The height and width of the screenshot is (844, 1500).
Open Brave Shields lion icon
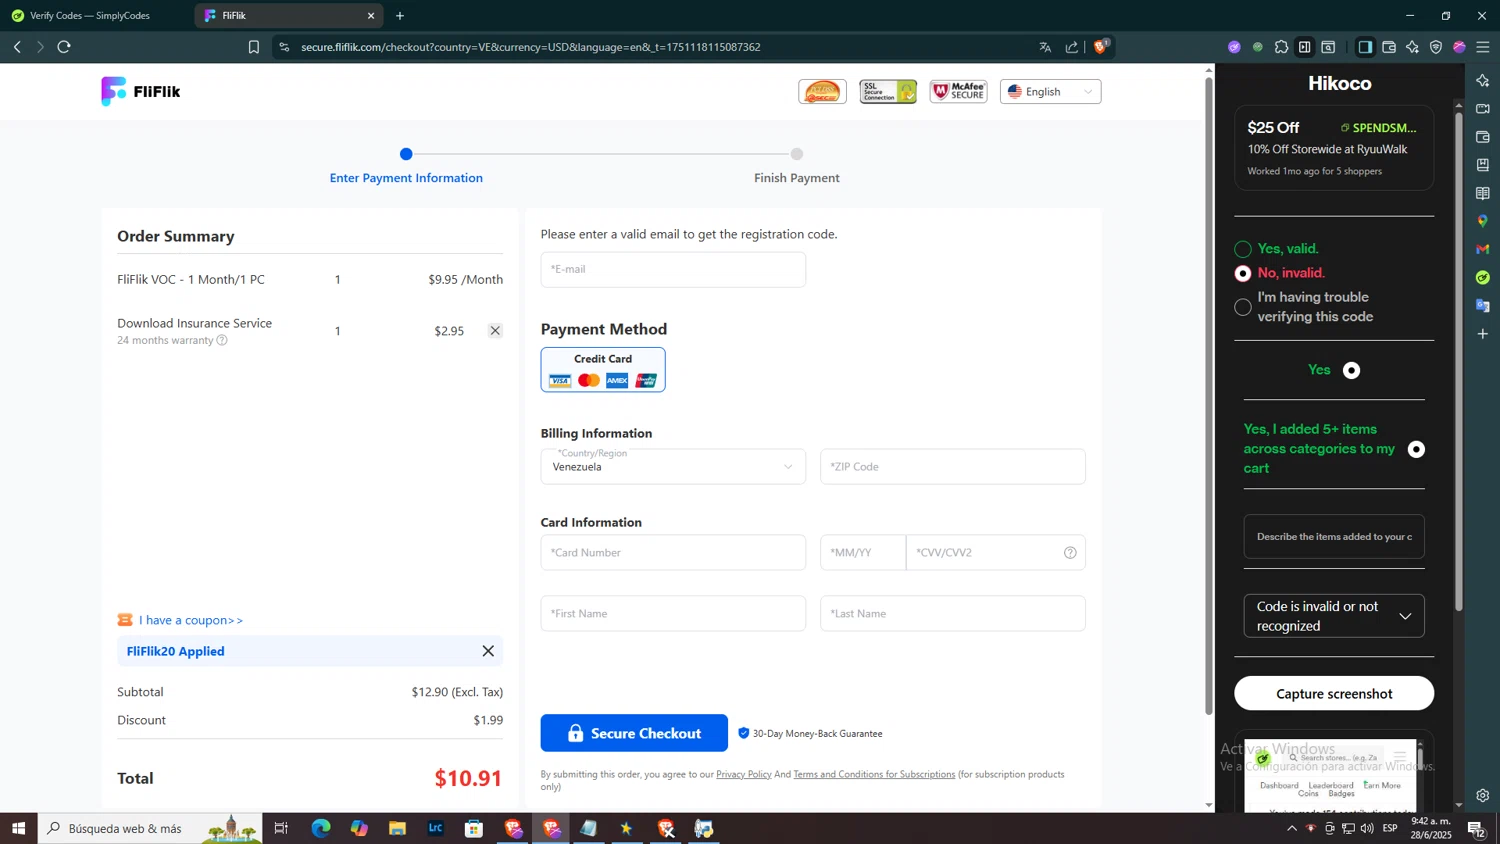[x=1101, y=46]
